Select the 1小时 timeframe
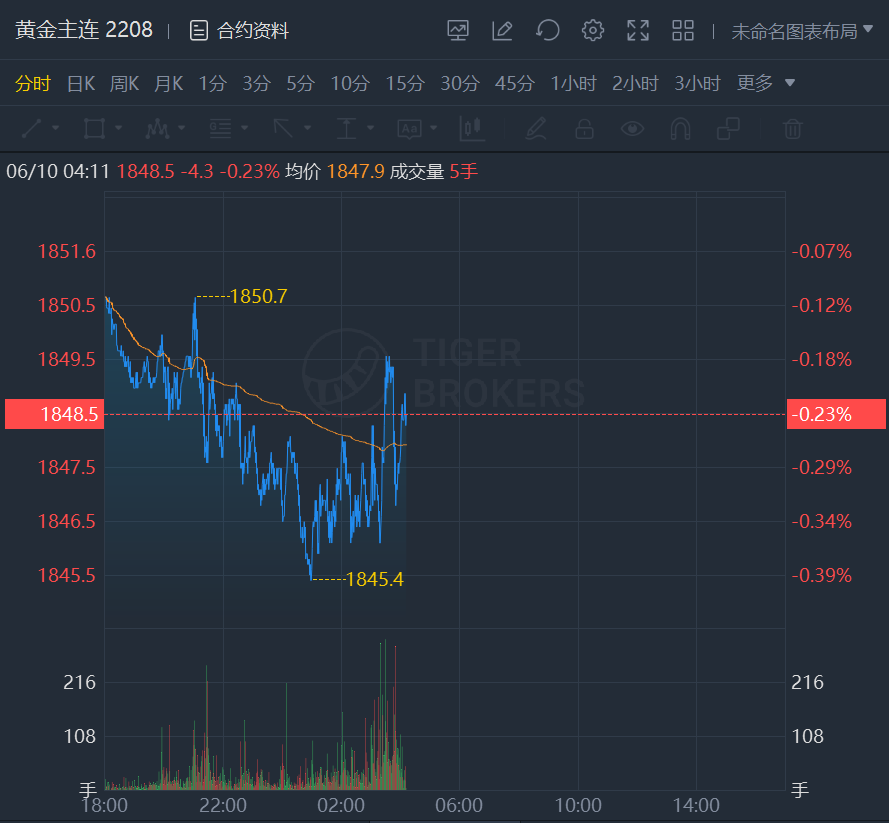889x823 pixels. [x=573, y=84]
